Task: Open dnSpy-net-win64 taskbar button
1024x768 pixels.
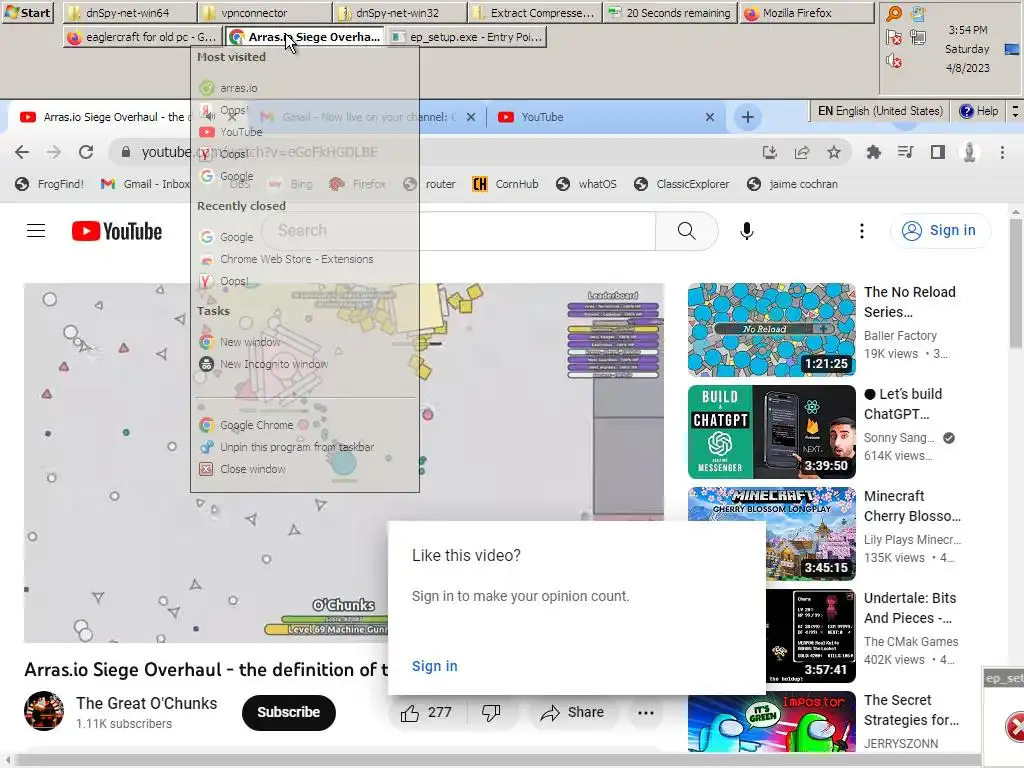Action: [131, 12]
